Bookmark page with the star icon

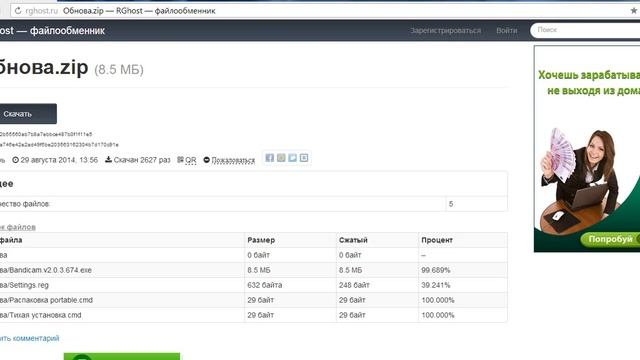click(x=633, y=11)
